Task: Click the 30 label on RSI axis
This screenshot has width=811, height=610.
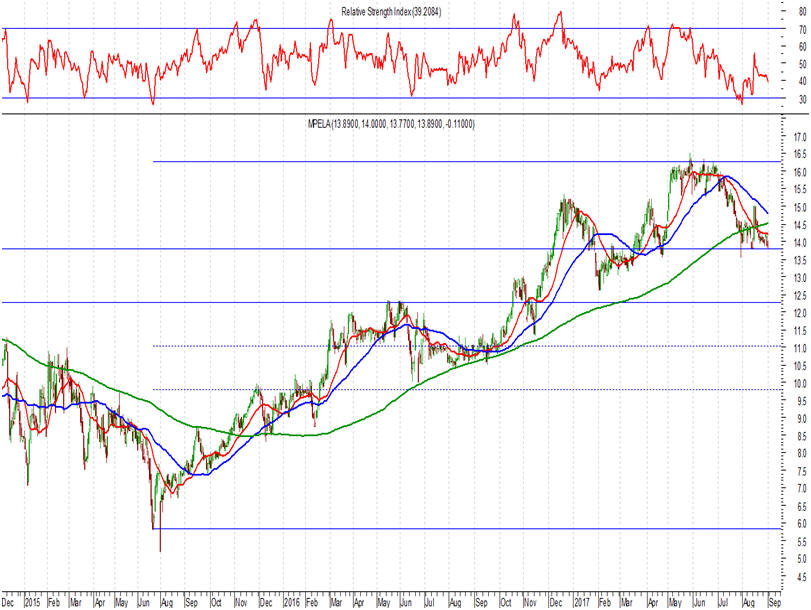Action: click(x=802, y=99)
